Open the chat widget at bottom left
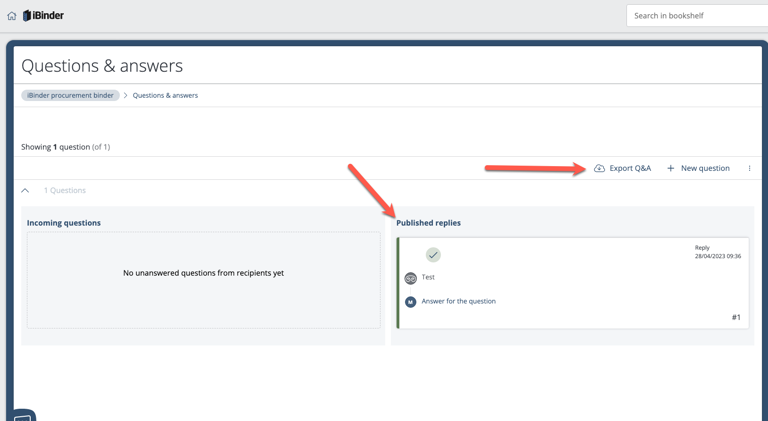The image size is (768, 421). pos(23,415)
